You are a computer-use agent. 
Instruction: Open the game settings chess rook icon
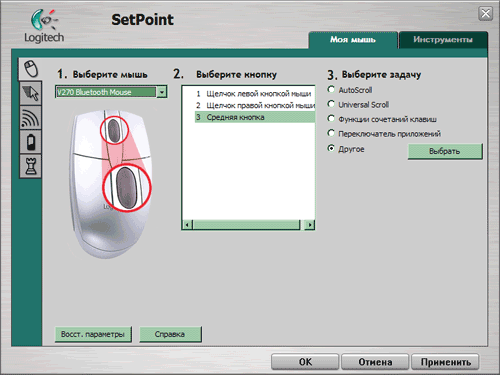30,166
